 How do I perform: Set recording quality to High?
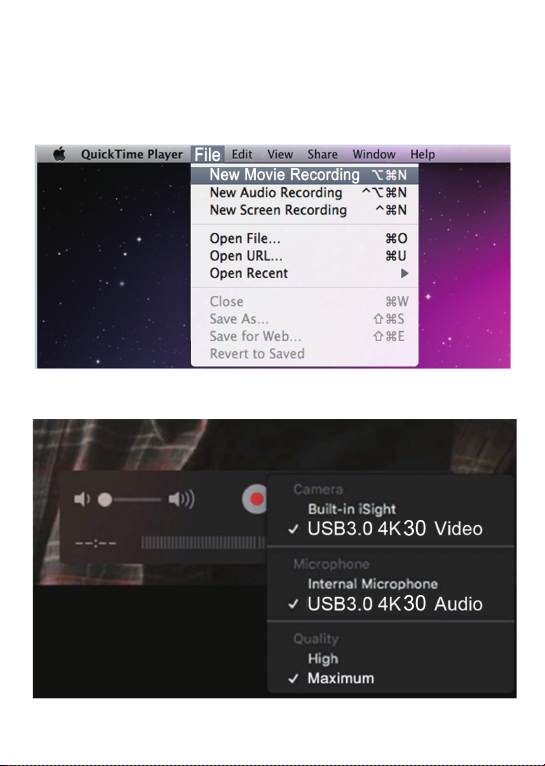323,659
